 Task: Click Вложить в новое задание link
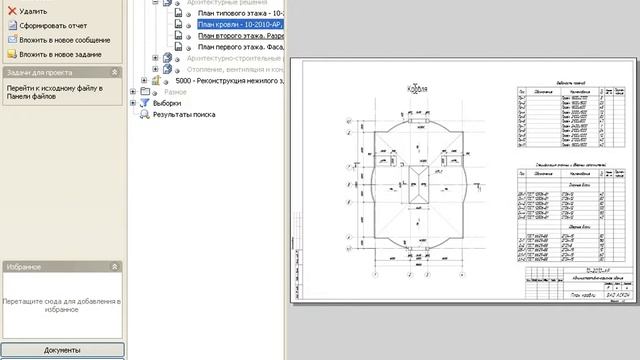tap(60, 54)
